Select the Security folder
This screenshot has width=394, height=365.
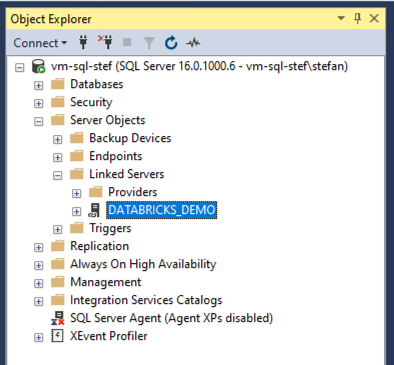(91, 102)
